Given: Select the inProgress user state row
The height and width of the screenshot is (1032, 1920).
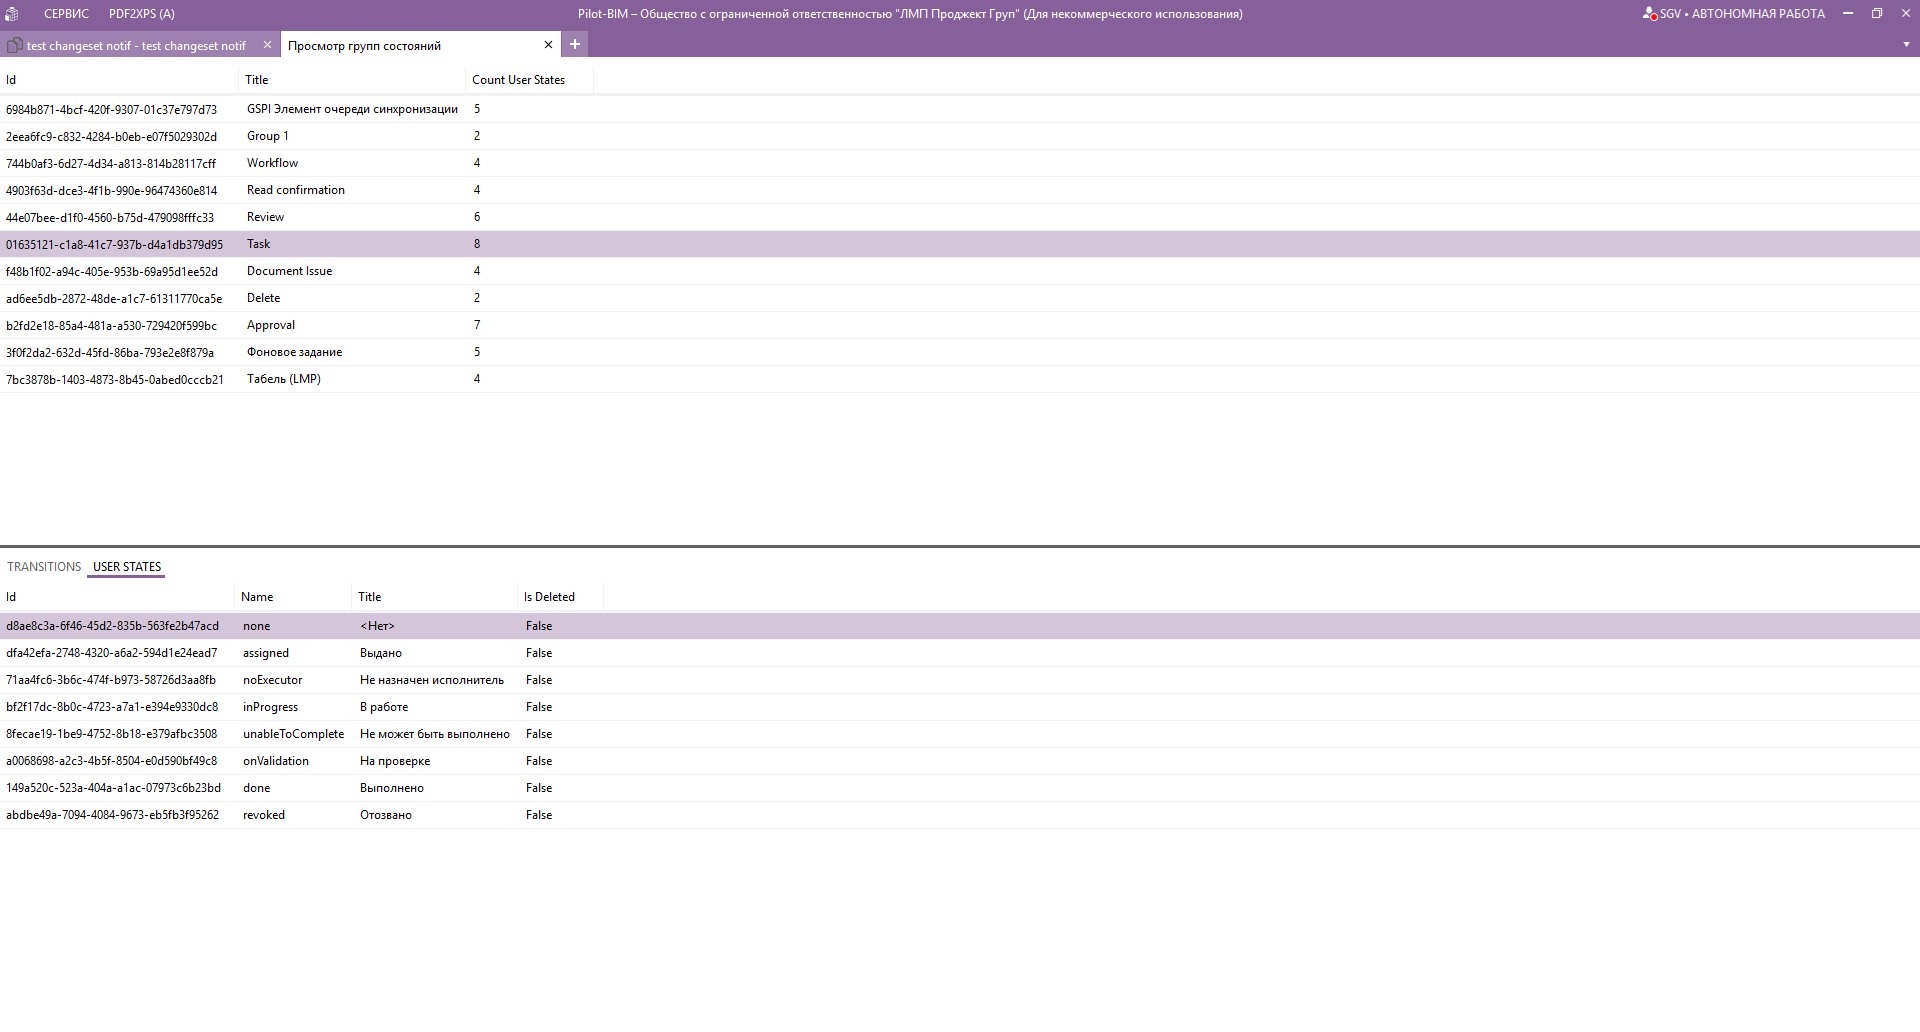Looking at the screenshot, I should tap(270, 707).
